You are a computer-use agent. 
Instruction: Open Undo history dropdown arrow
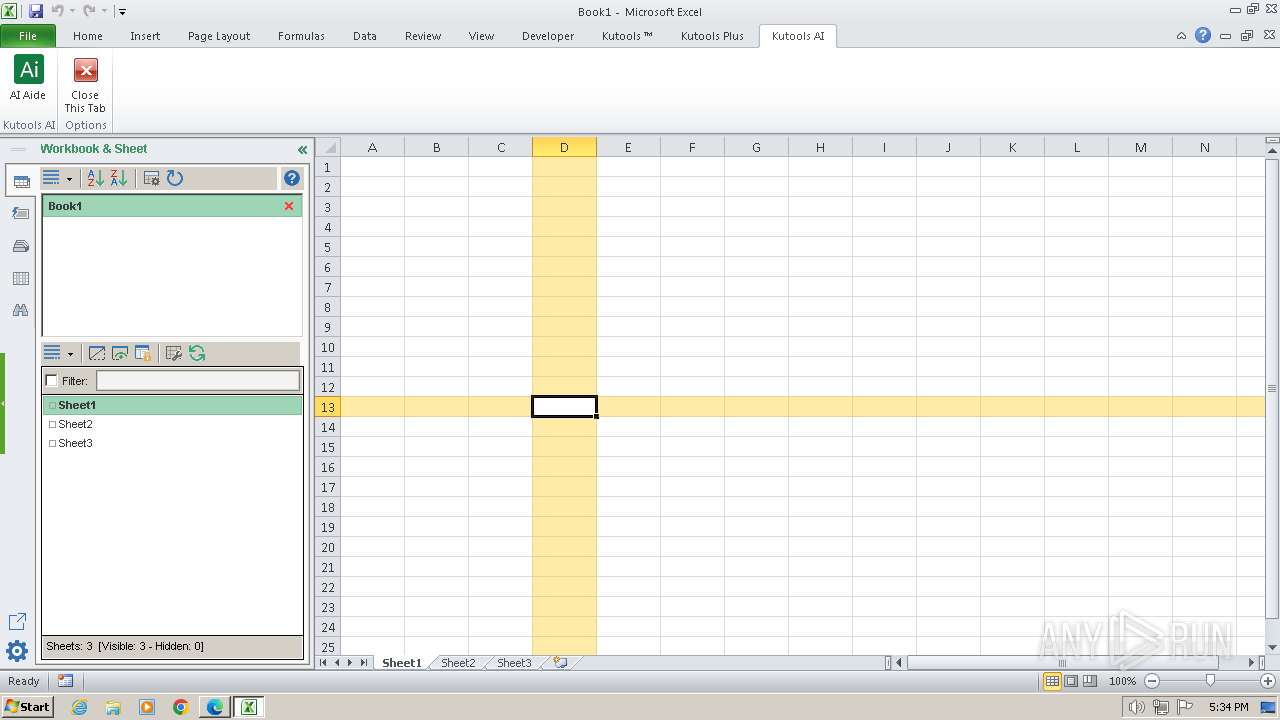point(72,12)
